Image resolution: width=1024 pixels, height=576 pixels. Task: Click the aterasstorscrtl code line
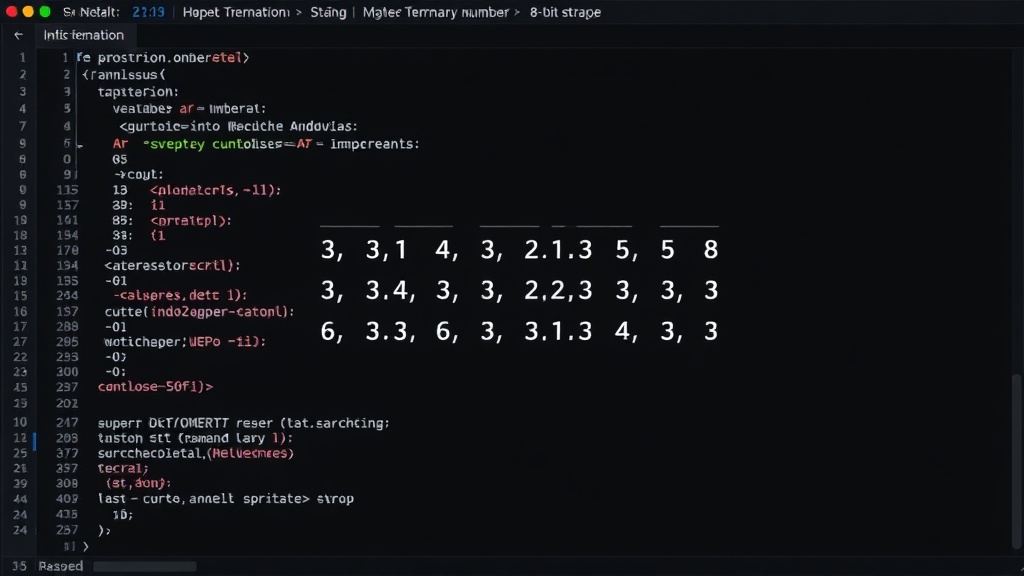coord(172,265)
